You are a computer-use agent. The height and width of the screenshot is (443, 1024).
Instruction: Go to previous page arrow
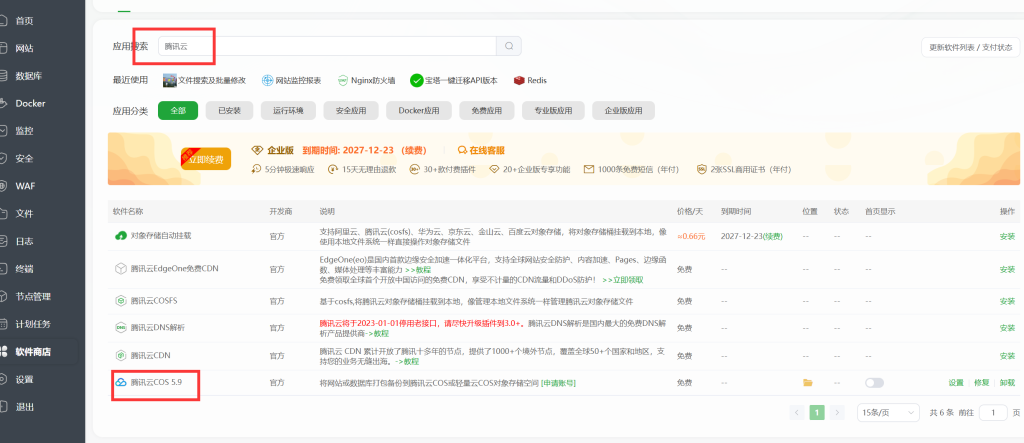pyautogui.click(x=797, y=412)
